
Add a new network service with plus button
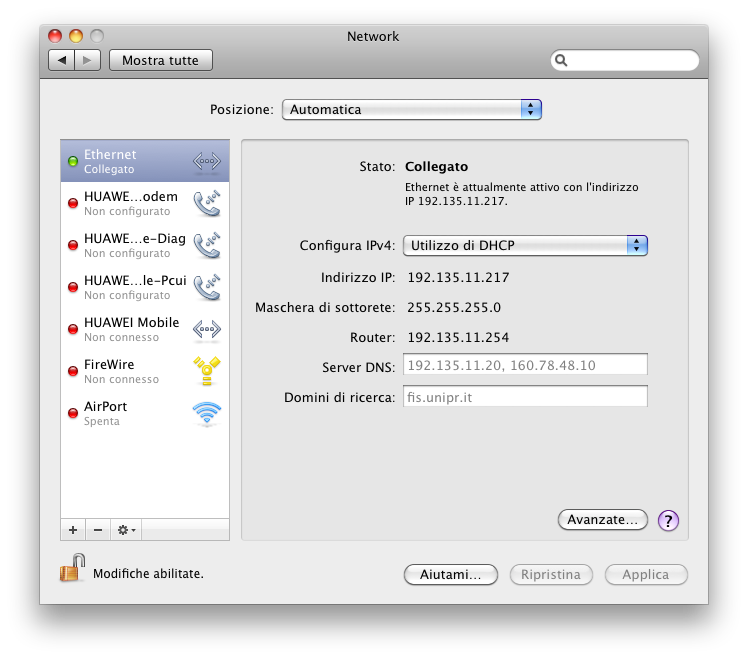coord(73,530)
